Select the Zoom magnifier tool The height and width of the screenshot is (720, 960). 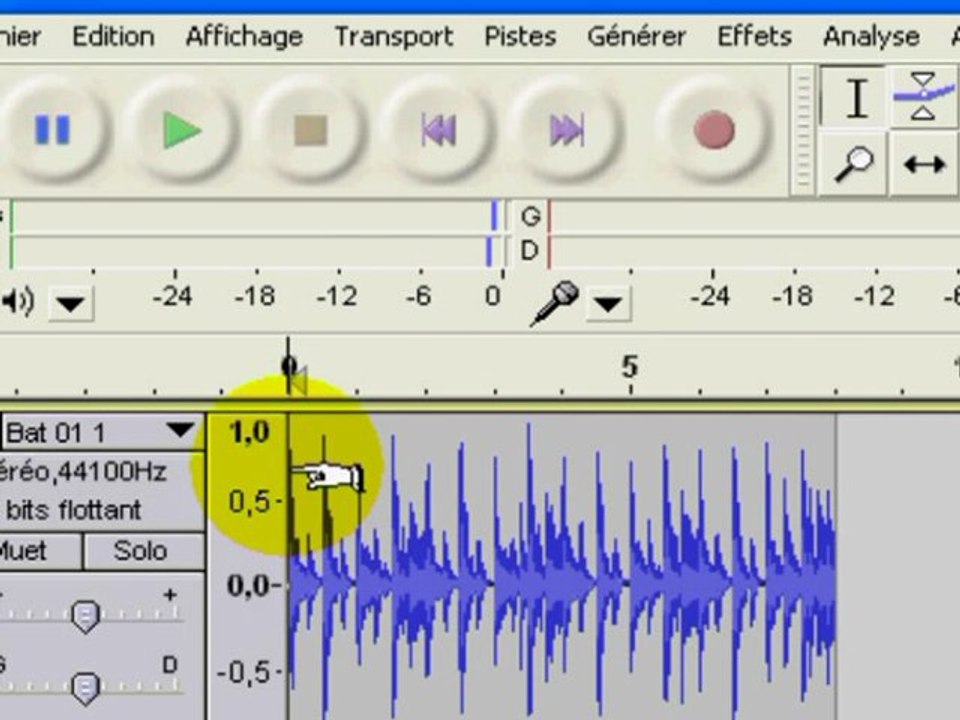(x=855, y=163)
